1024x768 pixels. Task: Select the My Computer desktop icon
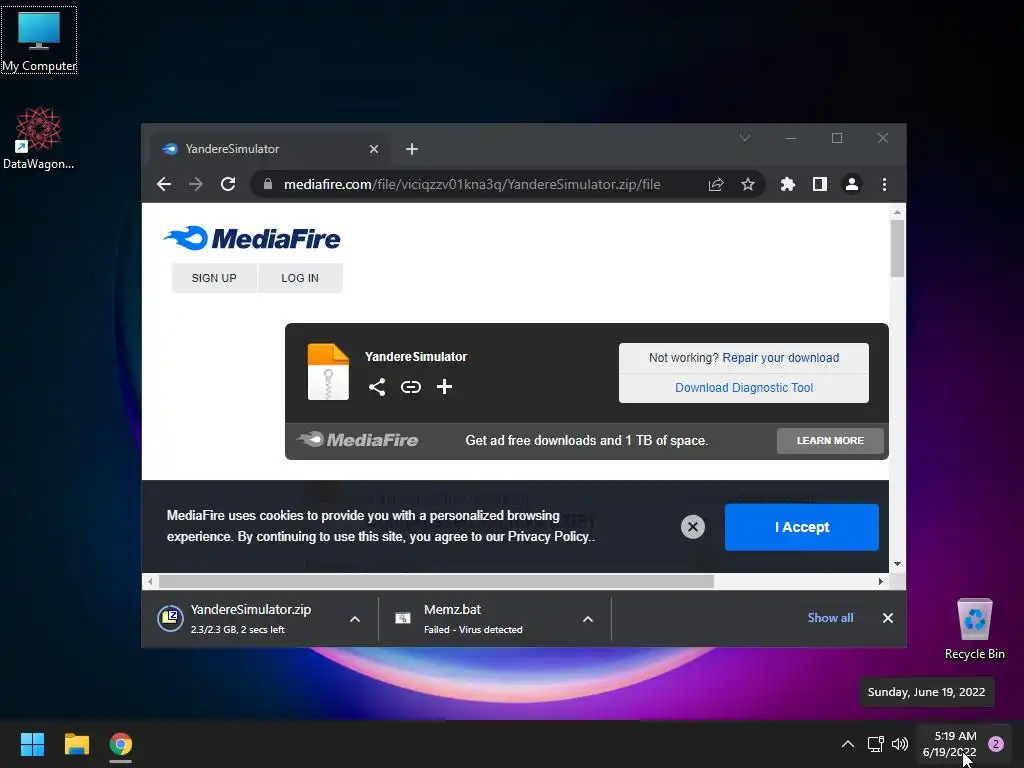click(x=39, y=40)
